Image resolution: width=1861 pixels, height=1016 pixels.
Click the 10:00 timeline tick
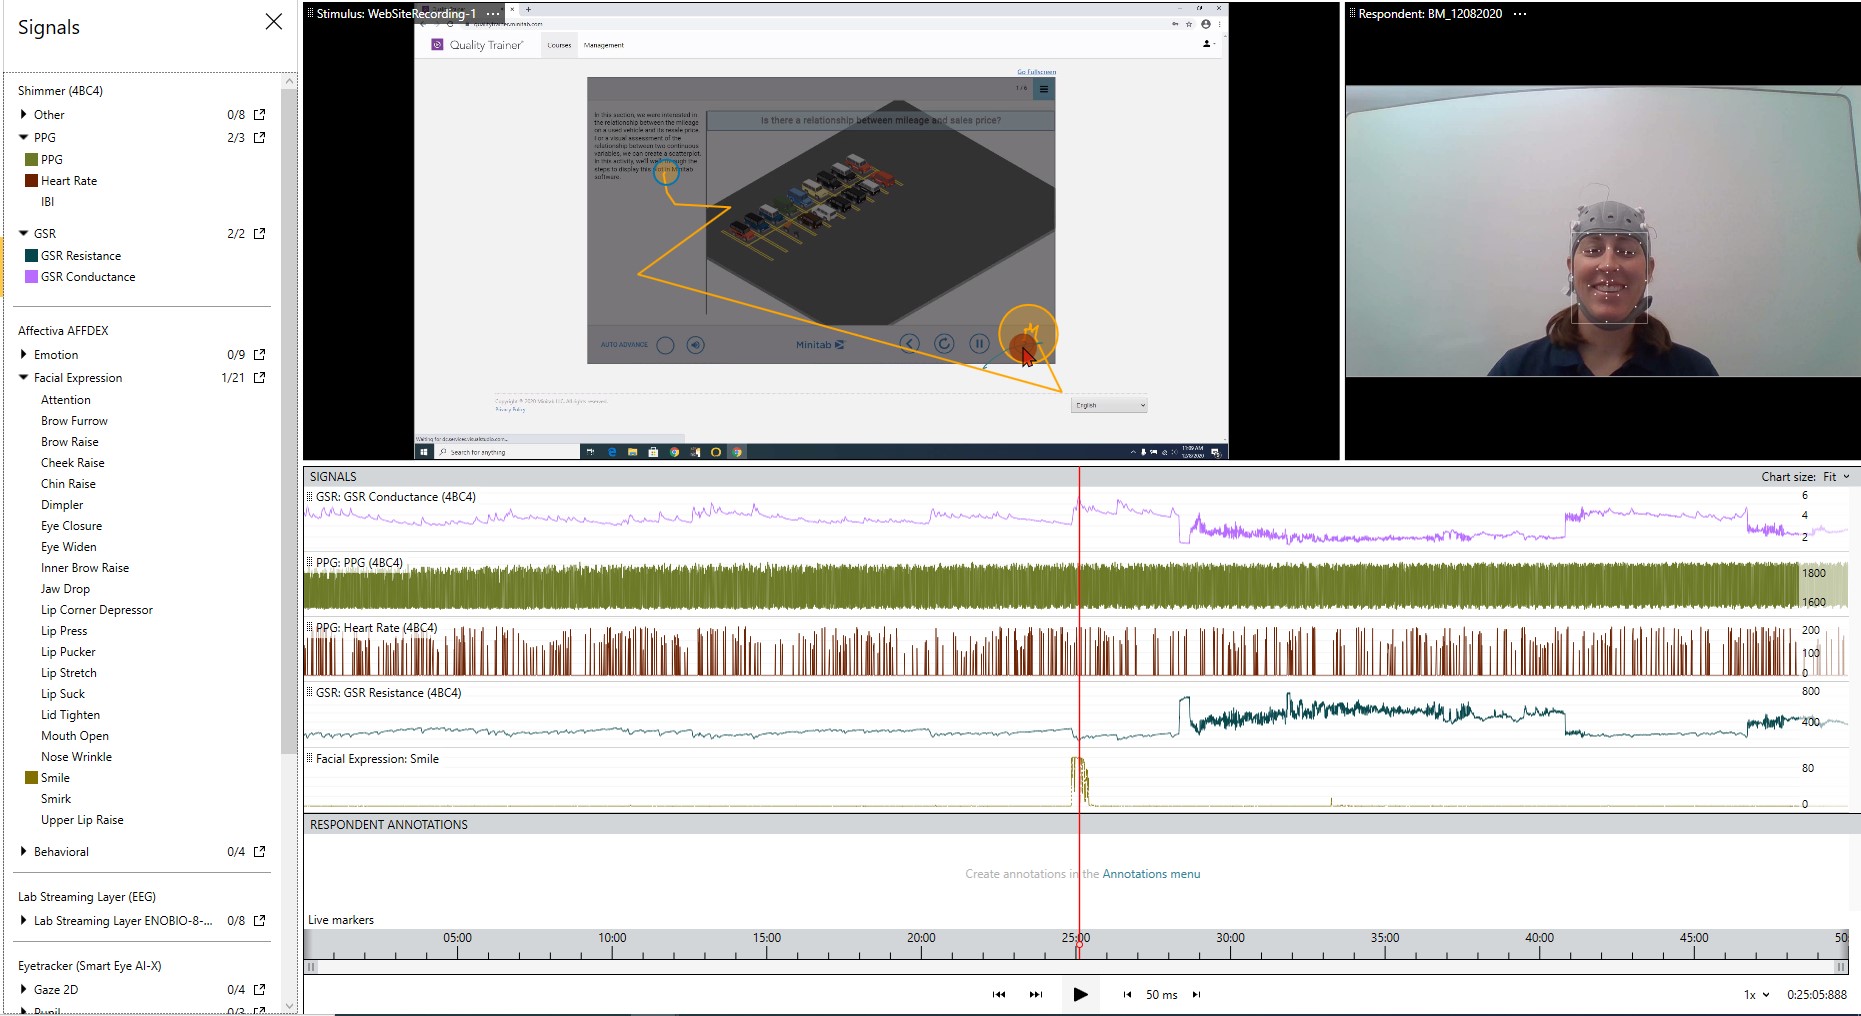(x=612, y=938)
